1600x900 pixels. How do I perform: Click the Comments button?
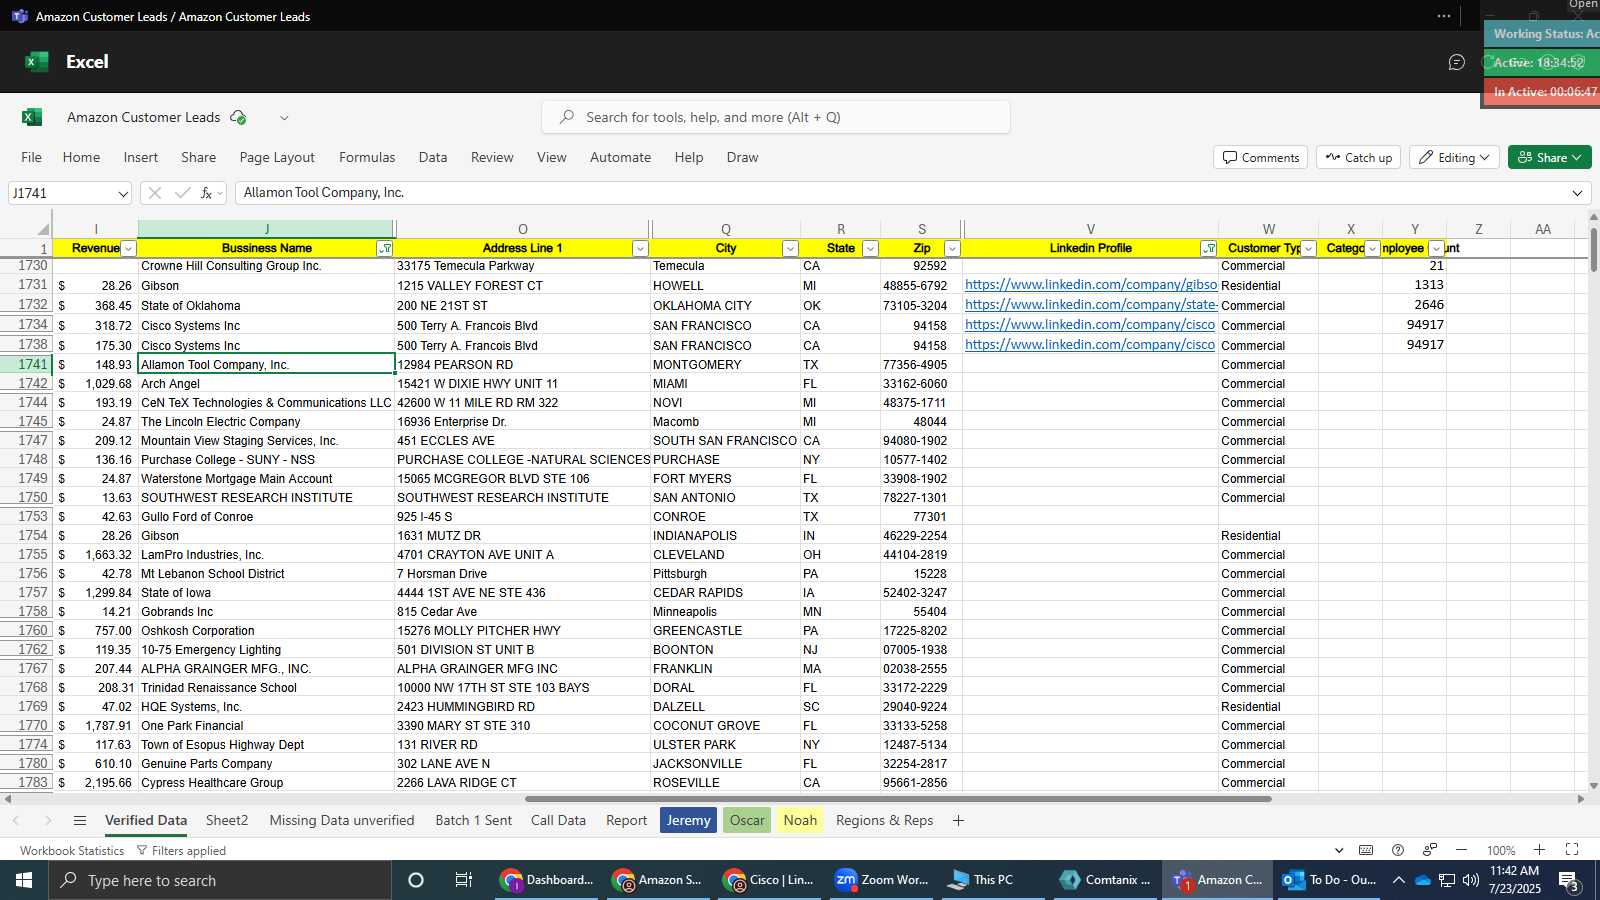click(1261, 157)
